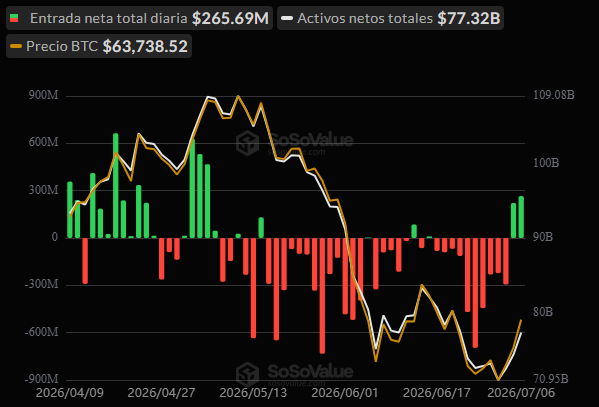This screenshot has width=599, height=407.
Task: Click the last green bar at far right
Action: [x=521, y=217]
